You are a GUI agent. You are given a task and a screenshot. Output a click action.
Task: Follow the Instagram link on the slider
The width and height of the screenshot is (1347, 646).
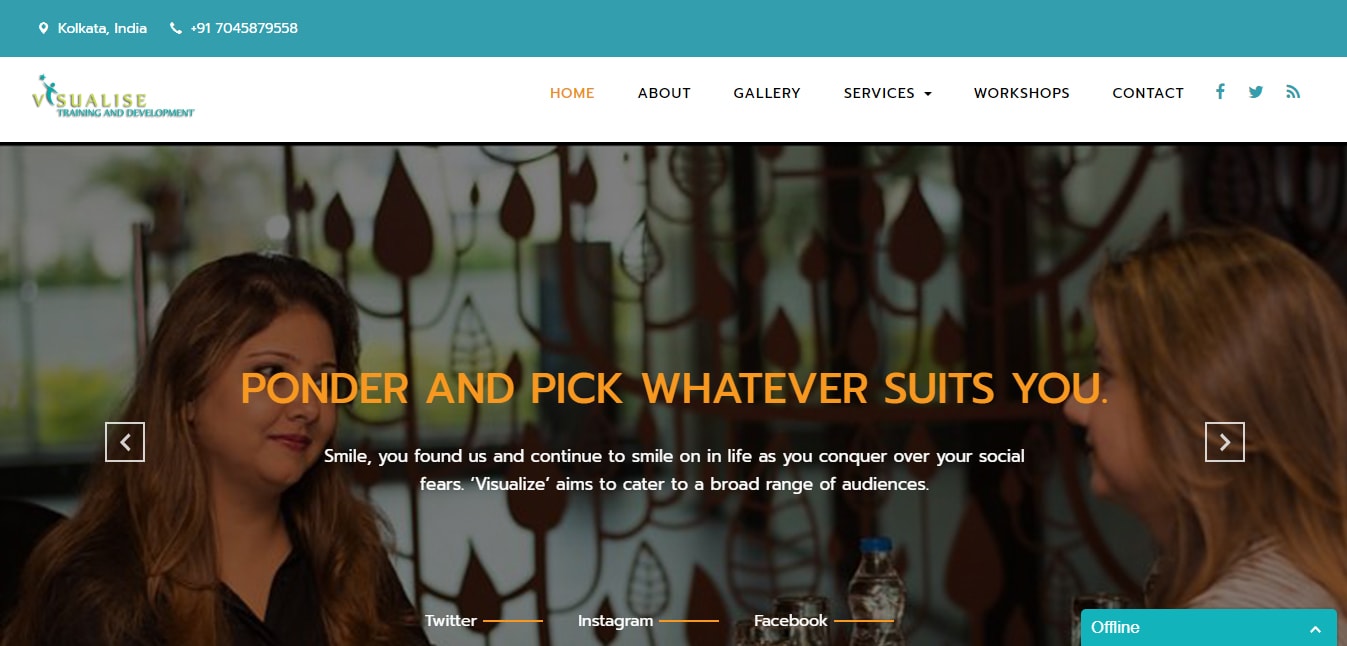pyautogui.click(x=615, y=621)
